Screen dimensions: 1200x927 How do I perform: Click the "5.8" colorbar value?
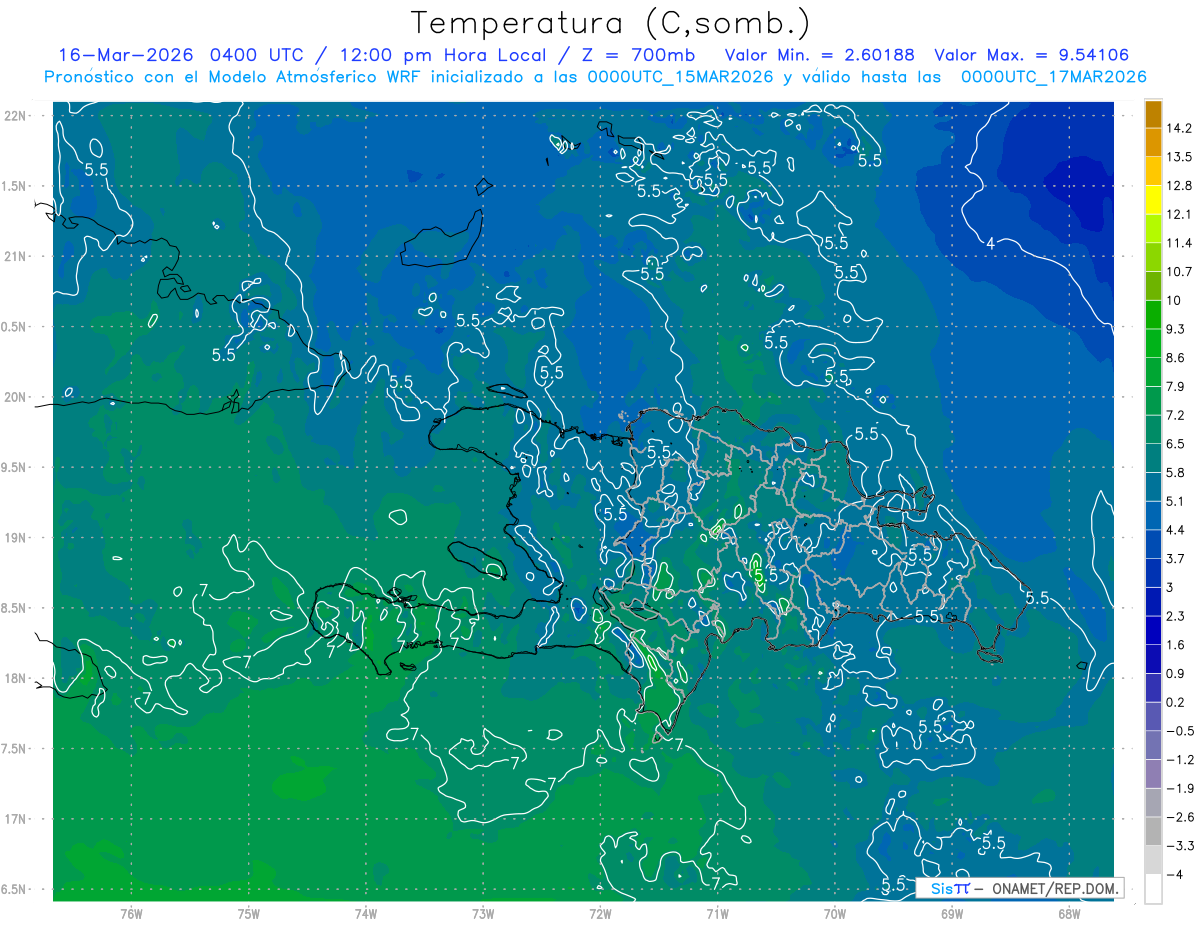(1176, 472)
